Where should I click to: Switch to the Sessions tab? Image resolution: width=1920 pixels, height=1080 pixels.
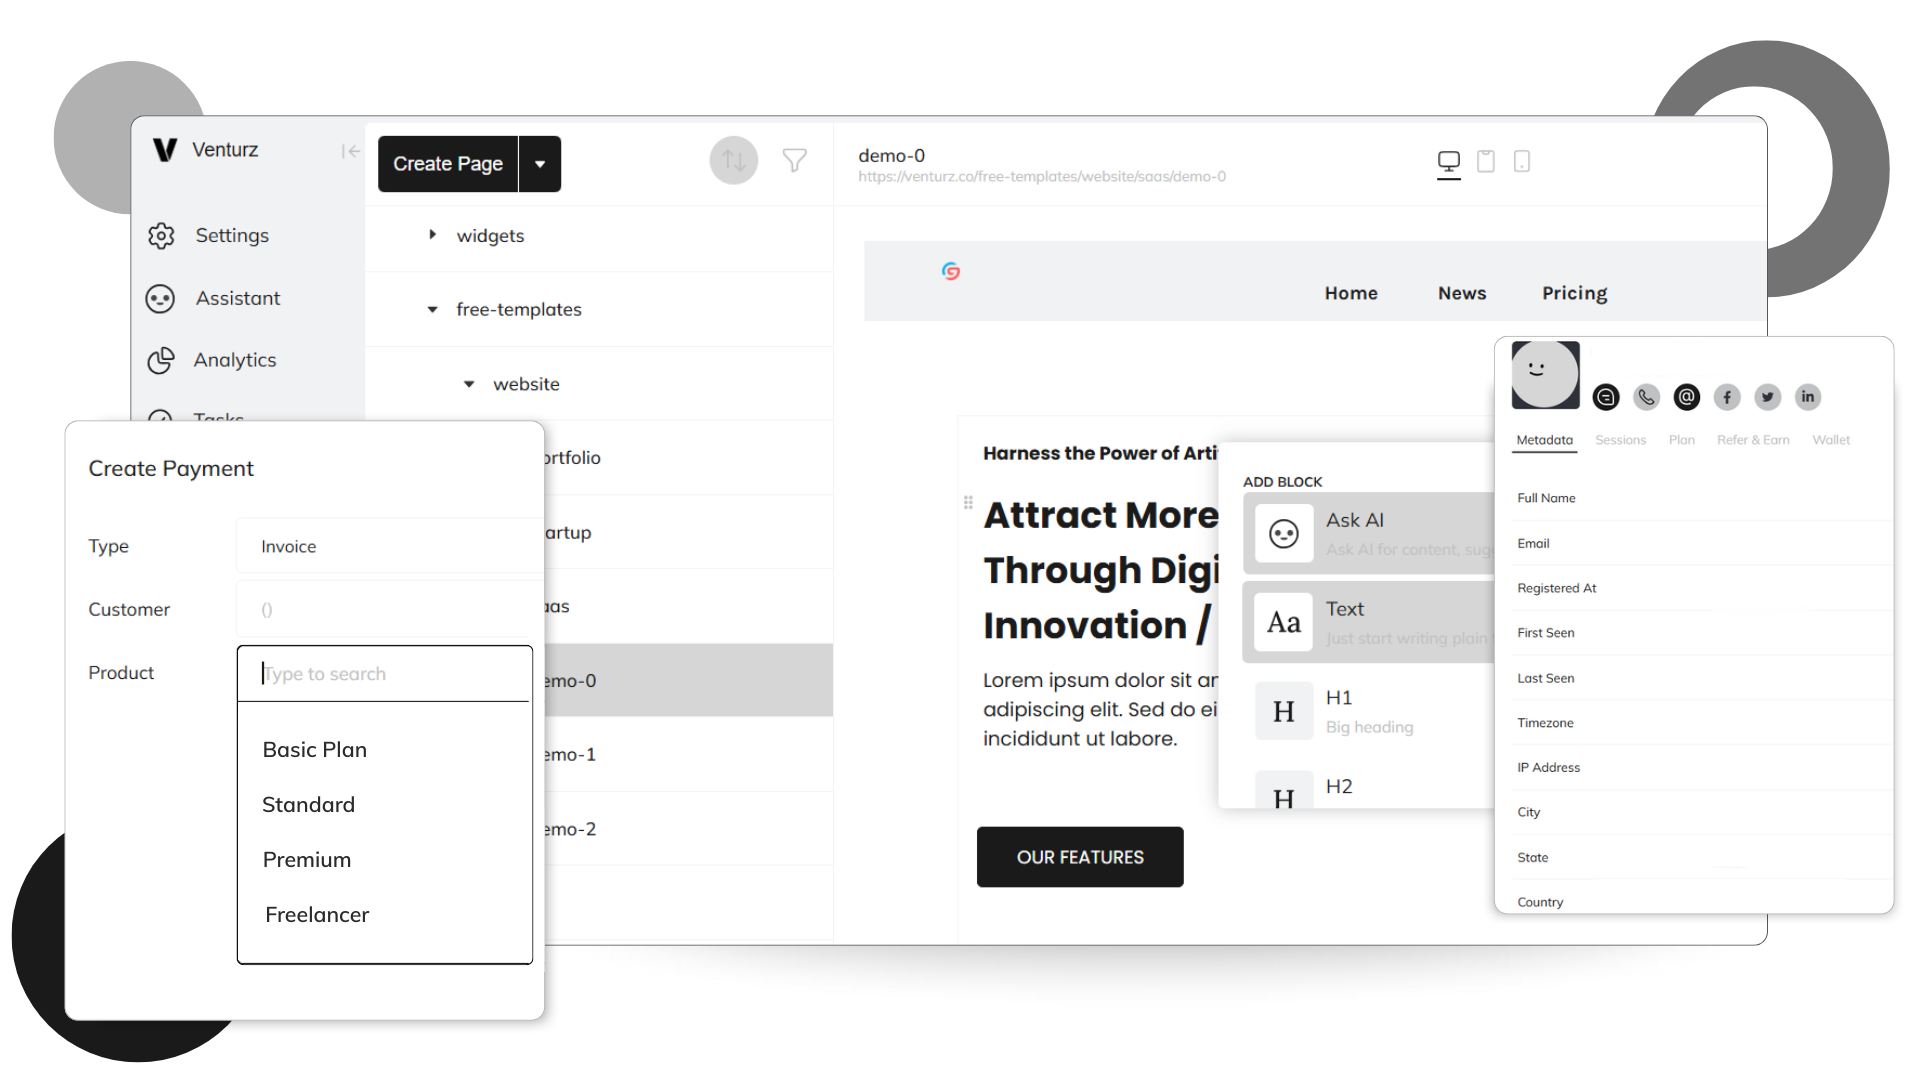(x=1620, y=440)
